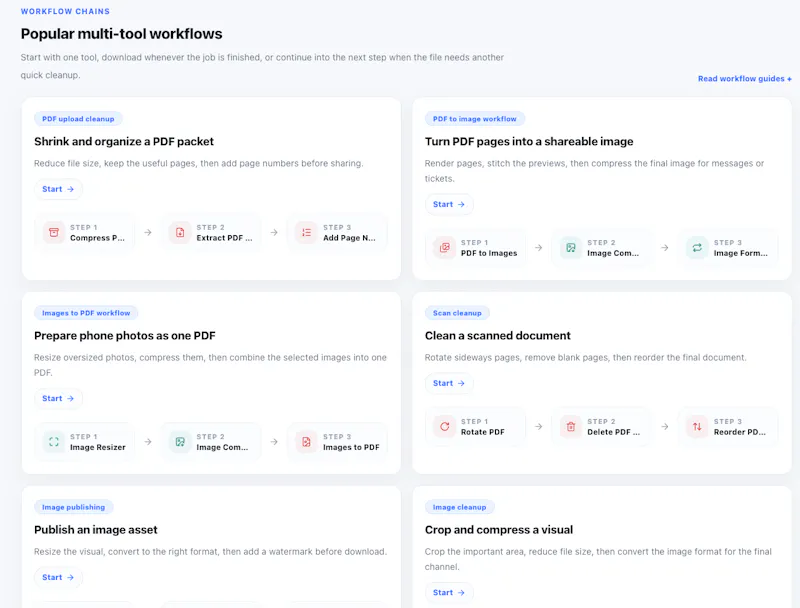Click the heading Shrink and organize a PDF packet

coord(124,141)
